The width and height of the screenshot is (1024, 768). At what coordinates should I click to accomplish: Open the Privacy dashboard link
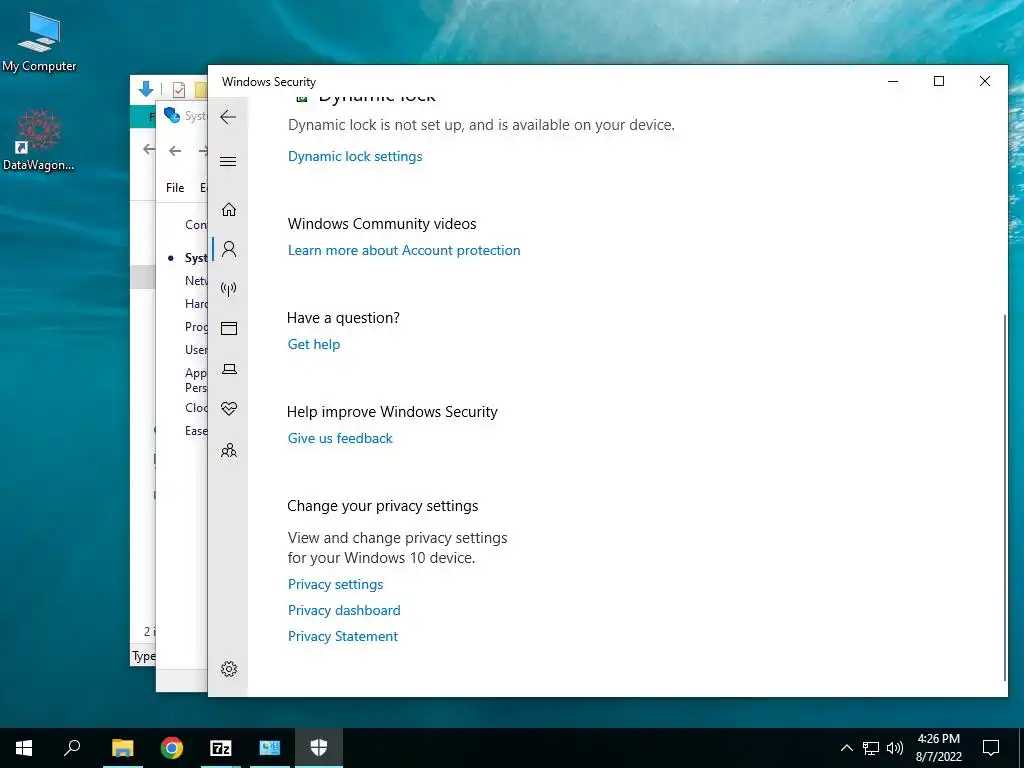(344, 610)
